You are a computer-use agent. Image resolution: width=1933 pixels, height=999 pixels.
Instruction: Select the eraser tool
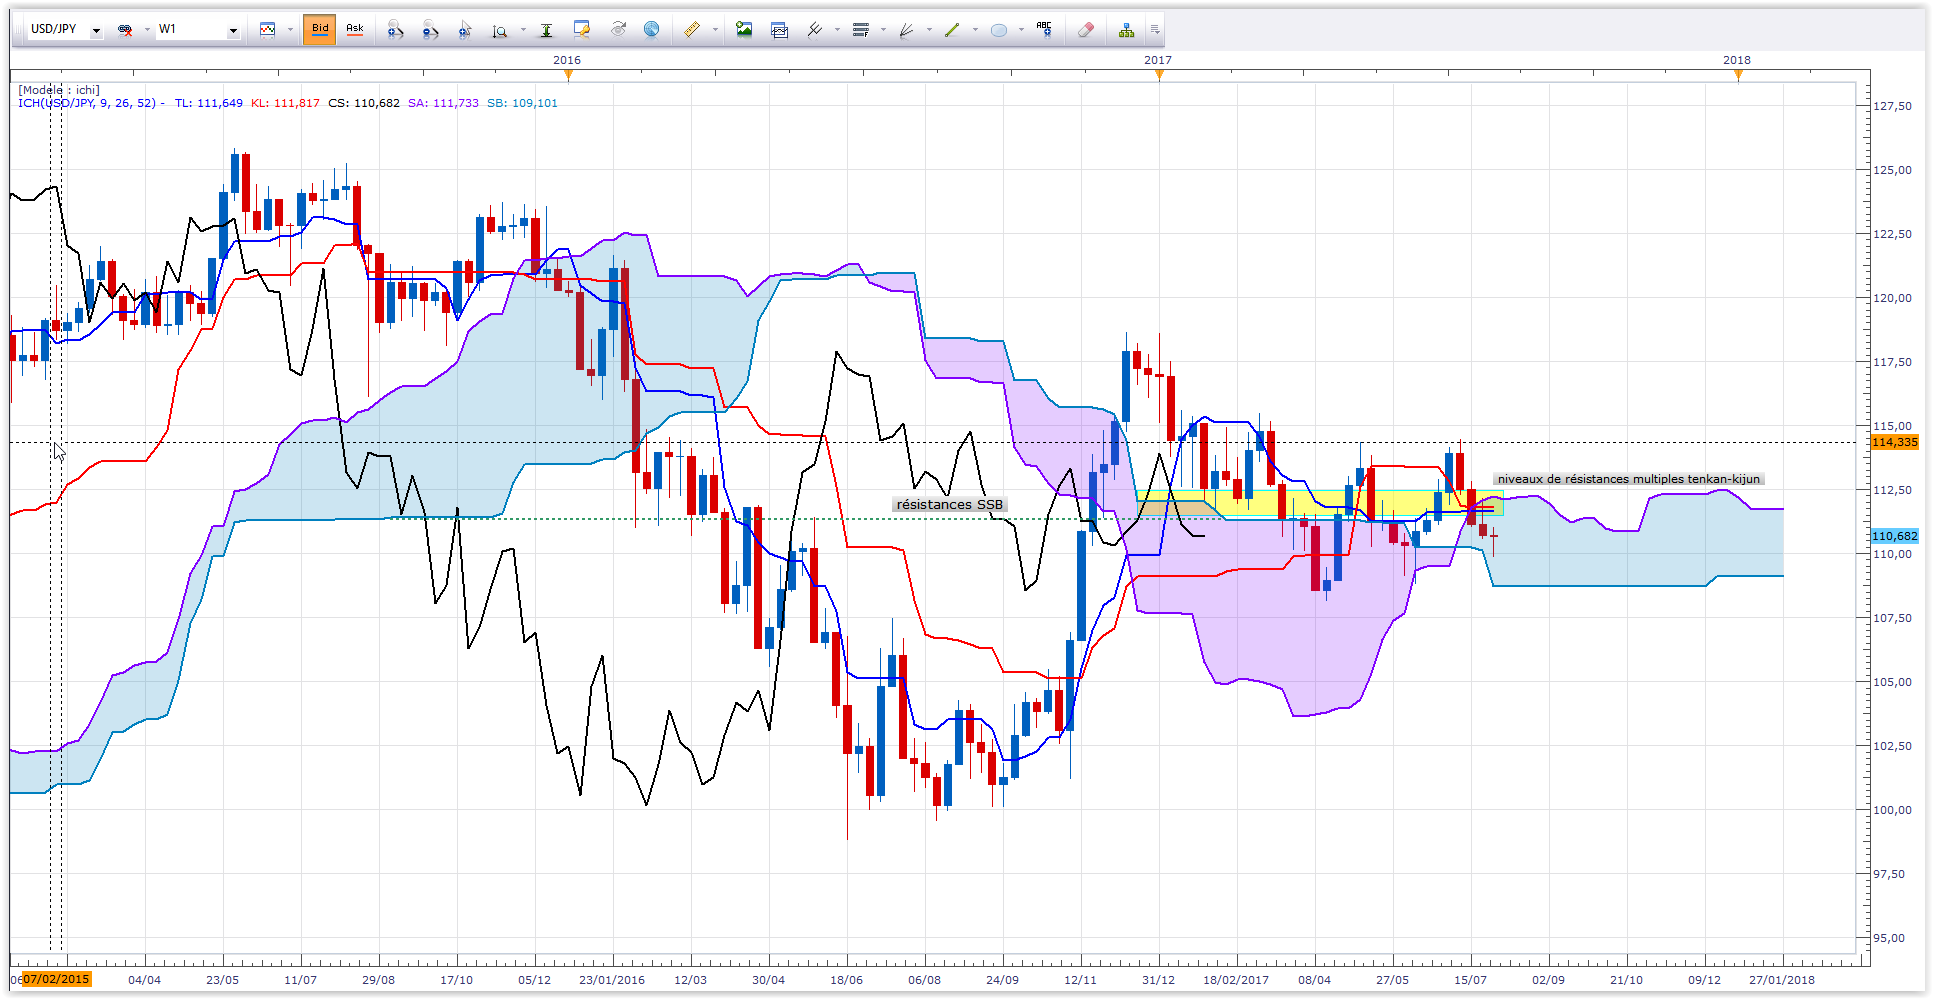[1086, 30]
